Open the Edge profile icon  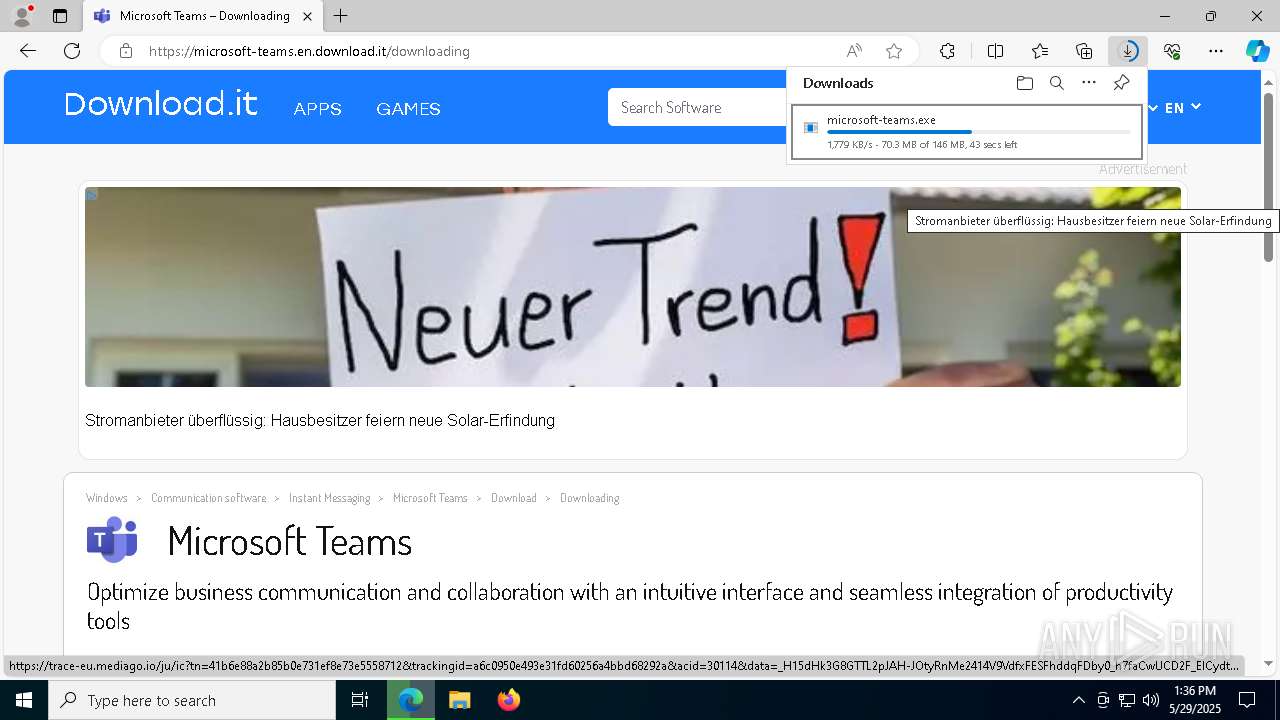21,16
